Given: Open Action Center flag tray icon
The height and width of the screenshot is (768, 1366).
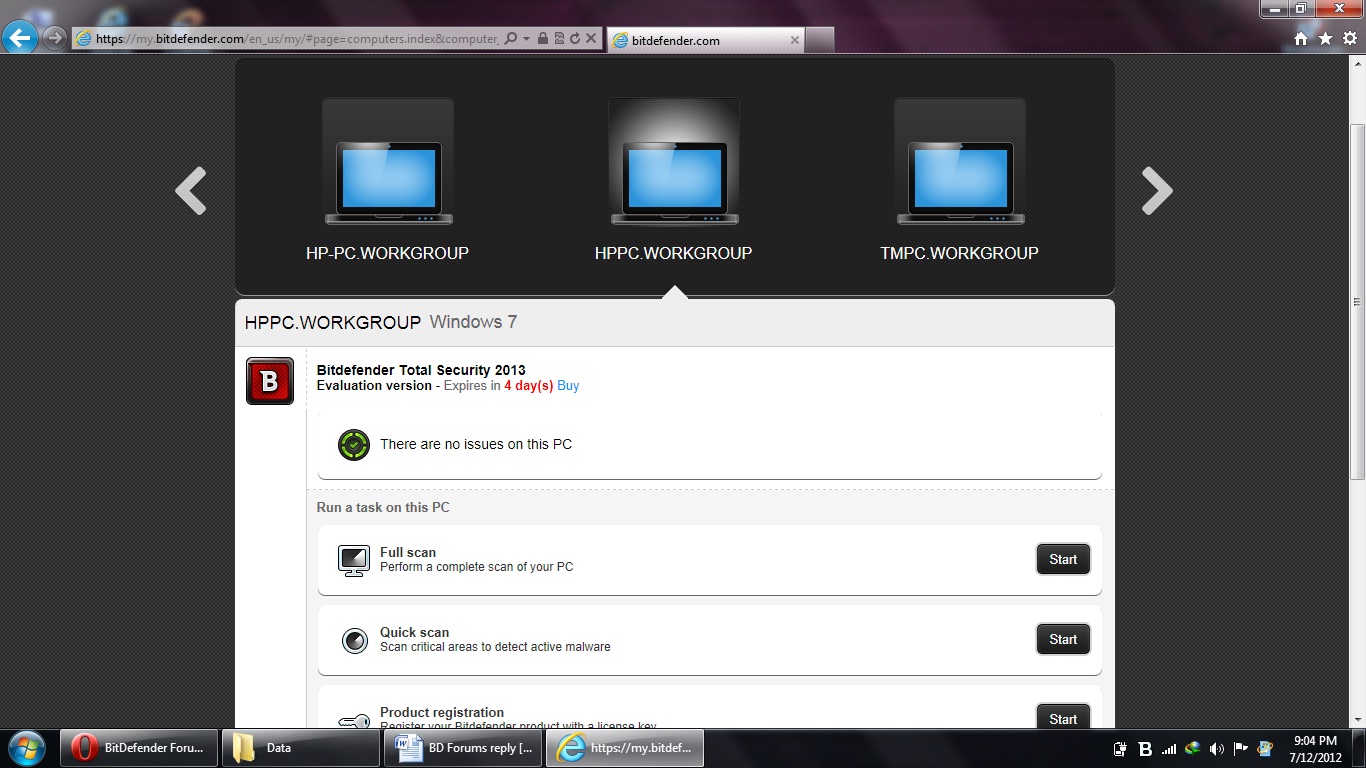Looking at the screenshot, I should coord(1240,748).
